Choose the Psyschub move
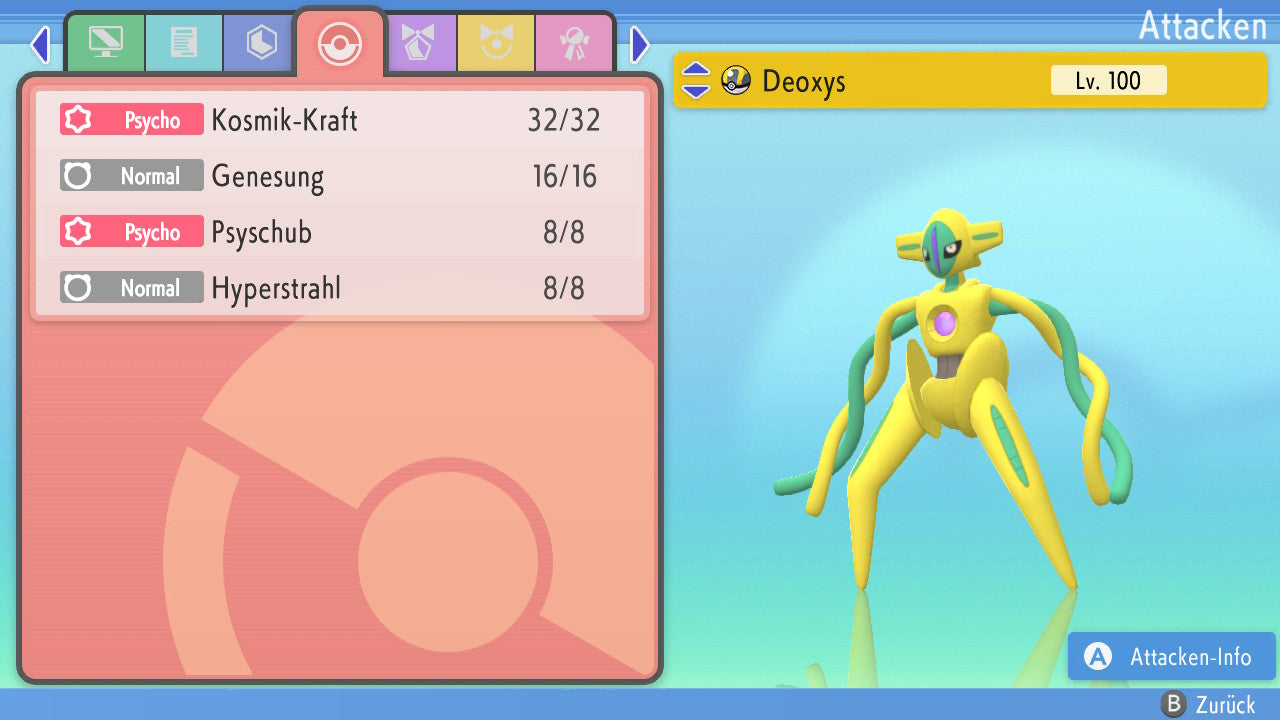Image resolution: width=1280 pixels, height=720 pixels. click(x=340, y=232)
